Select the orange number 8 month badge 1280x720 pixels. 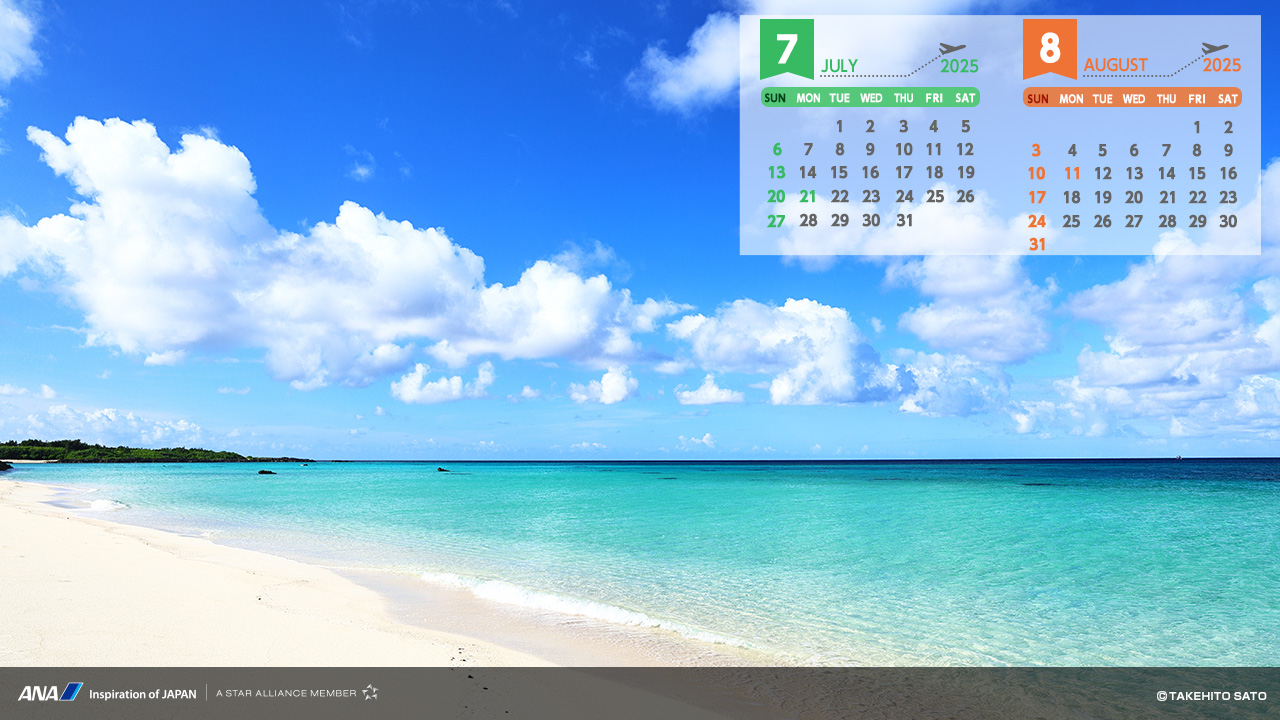tap(1049, 48)
